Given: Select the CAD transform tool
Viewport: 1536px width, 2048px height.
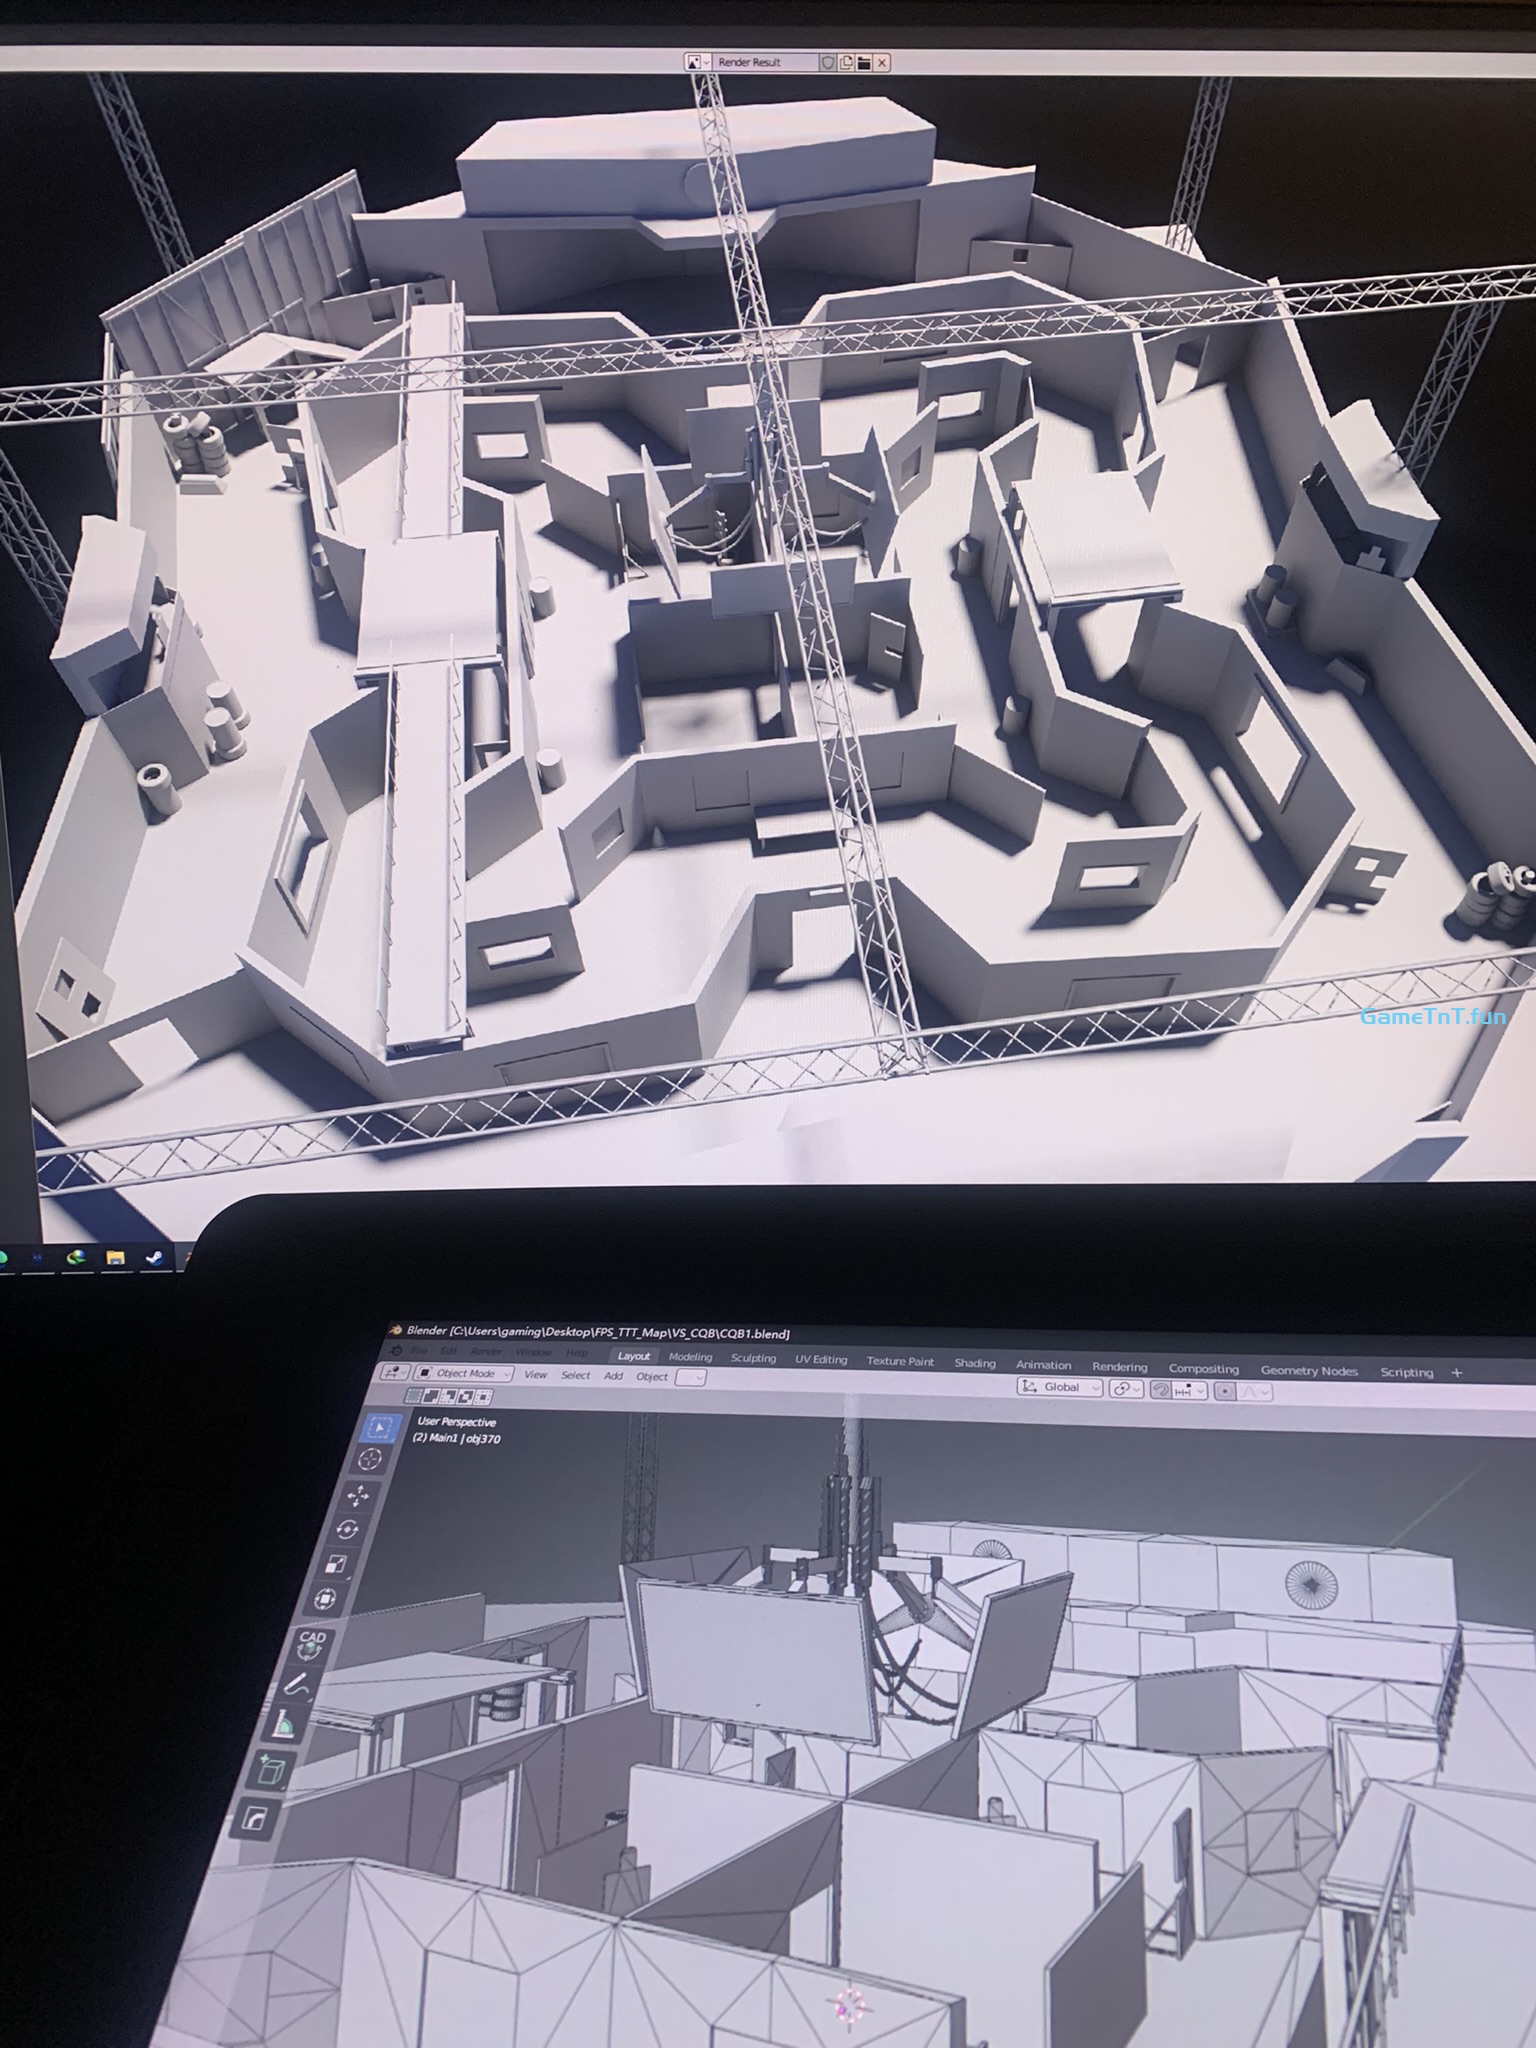Looking at the screenshot, I should click(312, 1647).
